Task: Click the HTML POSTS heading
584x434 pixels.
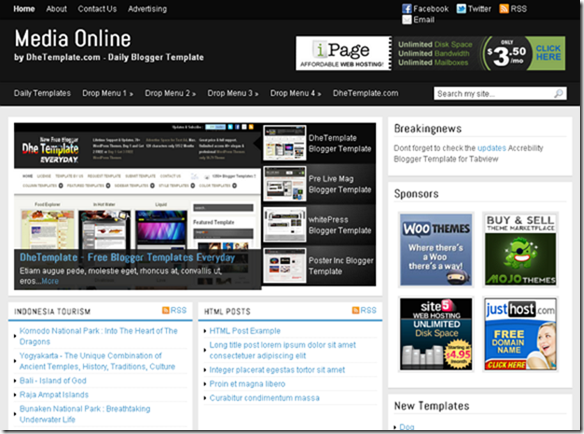Action: click(227, 311)
